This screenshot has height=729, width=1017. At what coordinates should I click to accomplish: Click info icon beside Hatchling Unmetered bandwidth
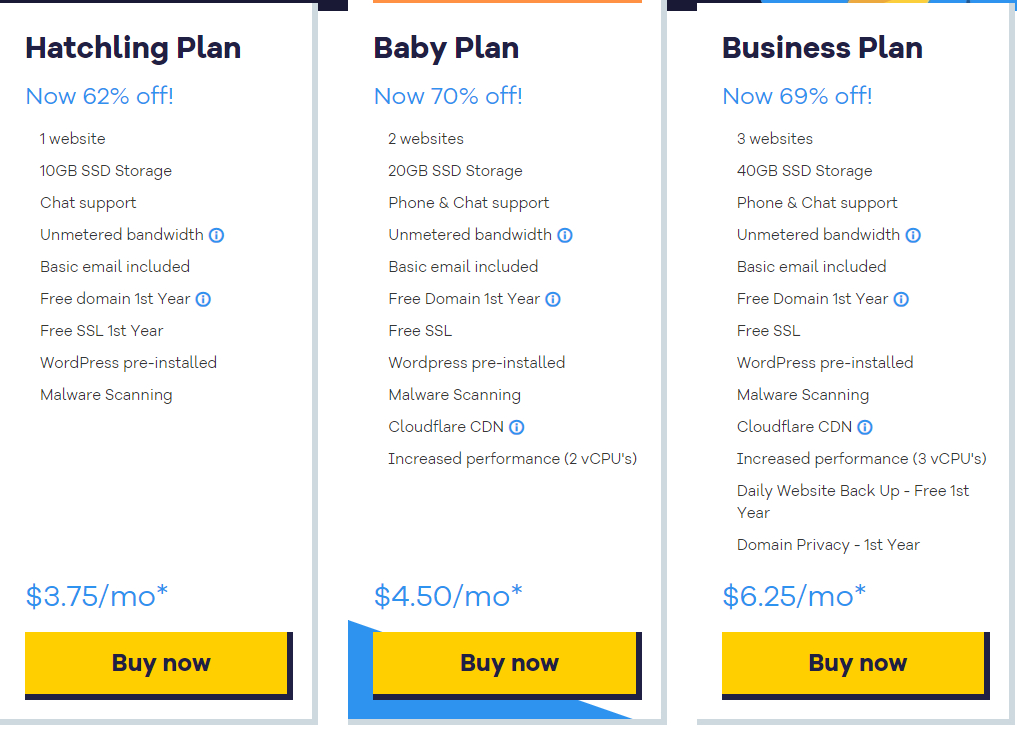pyautogui.click(x=216, y=235)
